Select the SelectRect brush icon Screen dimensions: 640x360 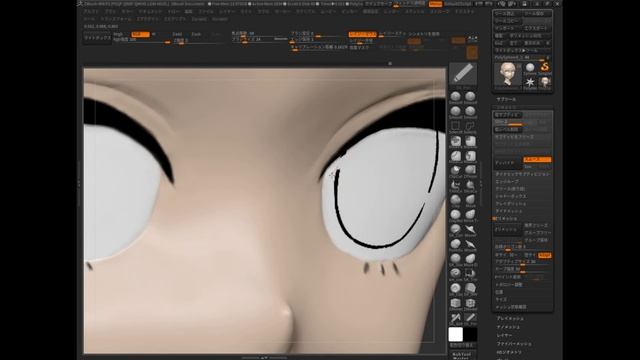click(x=456, y=127)
